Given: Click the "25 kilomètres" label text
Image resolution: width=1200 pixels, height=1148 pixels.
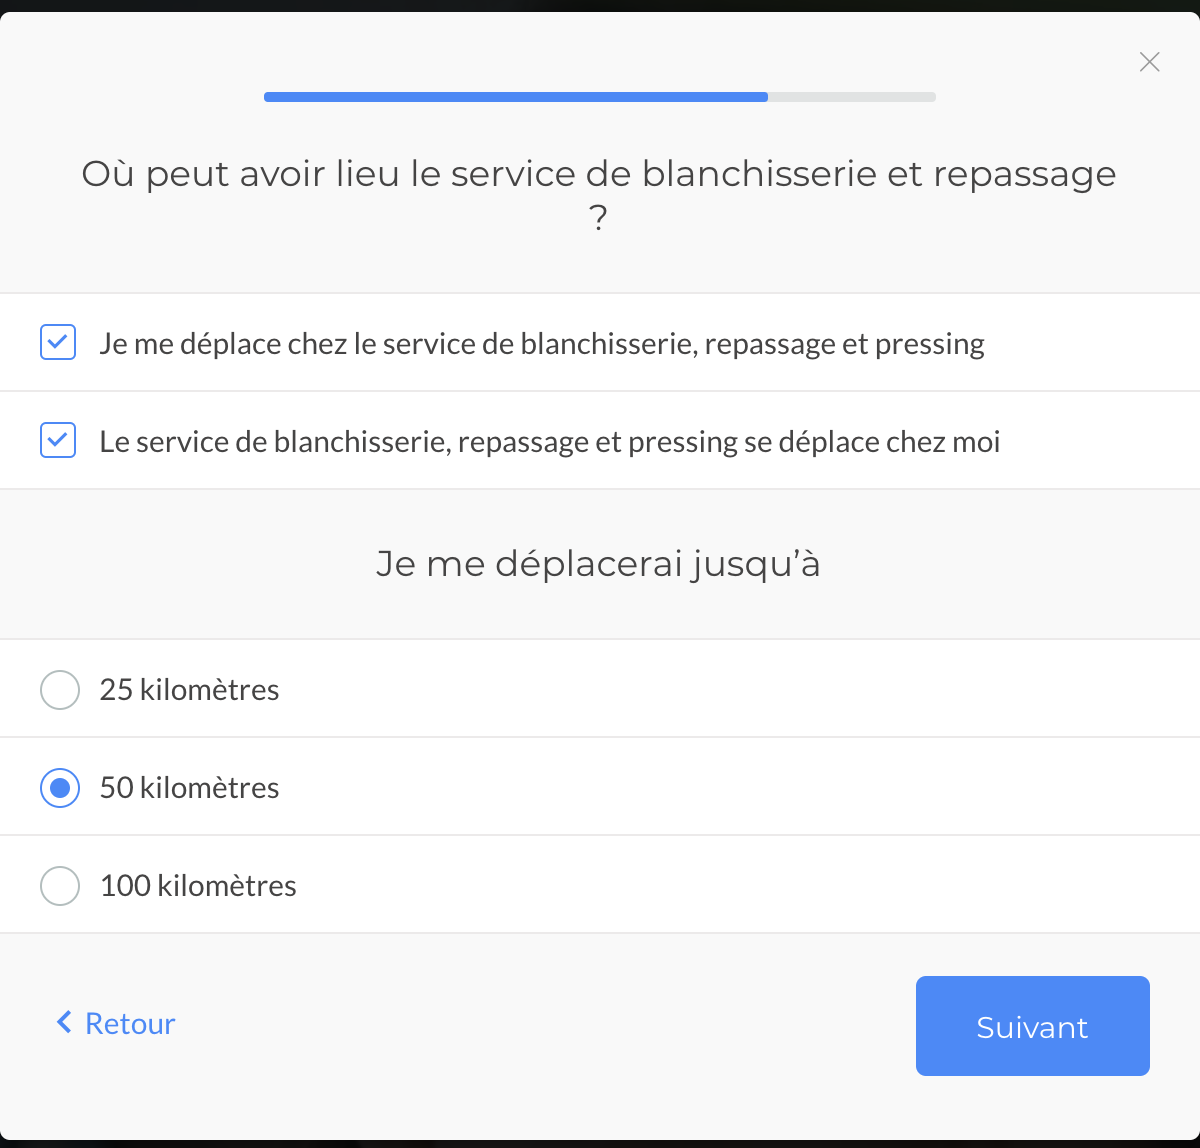Looking at the screenshot, I should click(x=190, y=690).
